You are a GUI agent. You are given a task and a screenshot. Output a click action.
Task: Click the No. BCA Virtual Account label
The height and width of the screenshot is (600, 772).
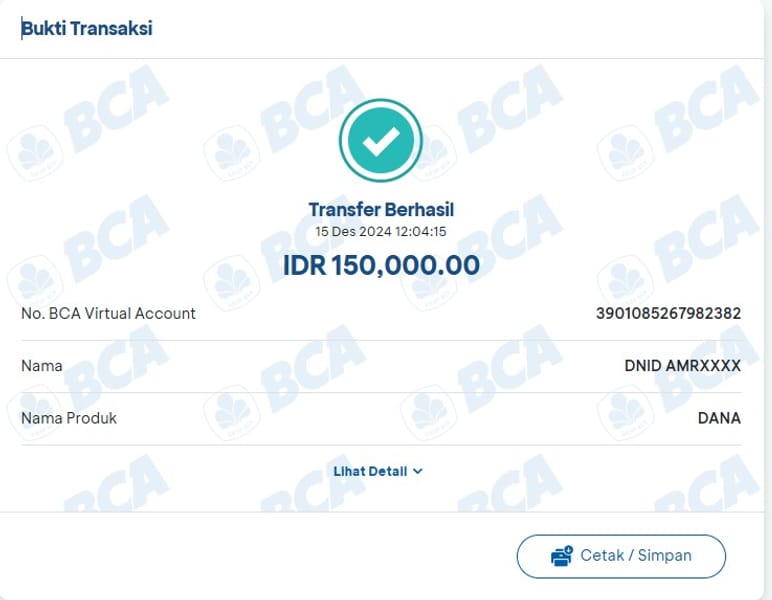108,313
